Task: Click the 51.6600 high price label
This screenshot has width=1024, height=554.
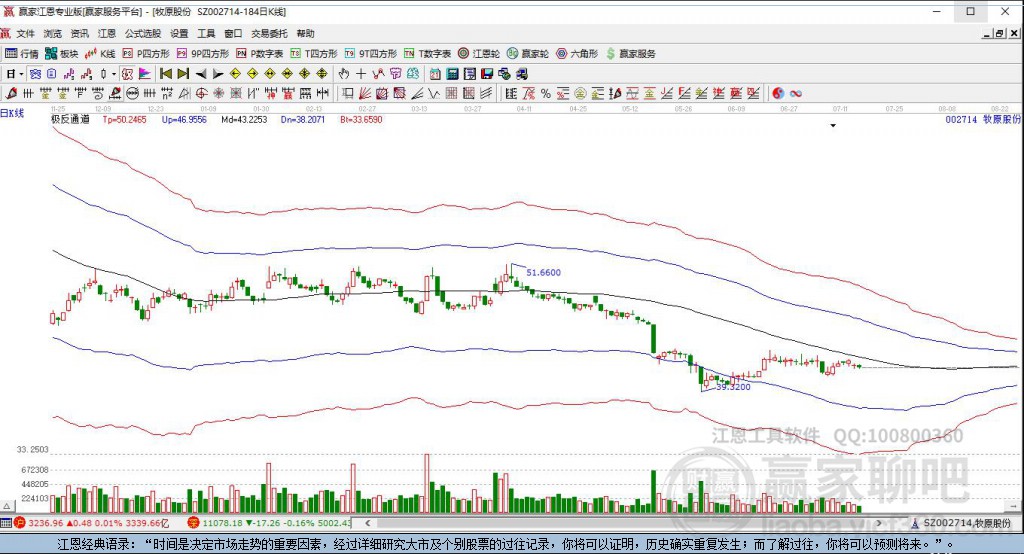Action: click(543, 272)
